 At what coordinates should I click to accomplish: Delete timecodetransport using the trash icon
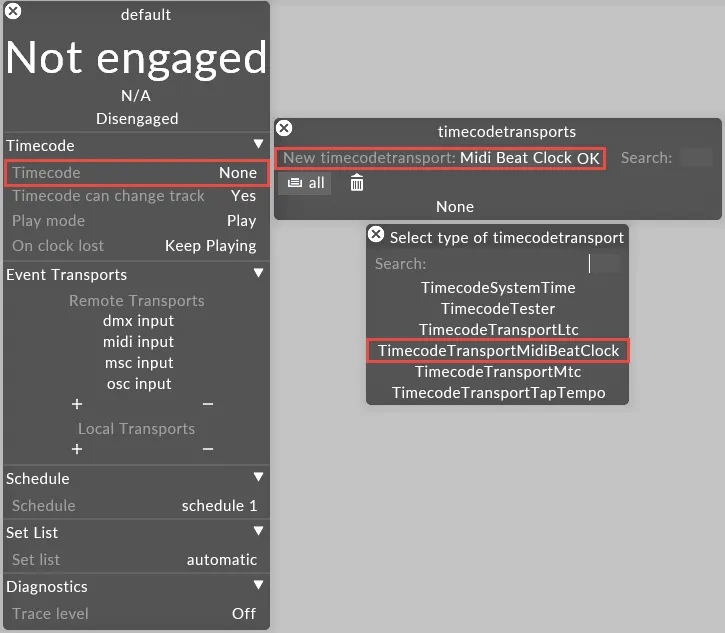click(357, 183)
